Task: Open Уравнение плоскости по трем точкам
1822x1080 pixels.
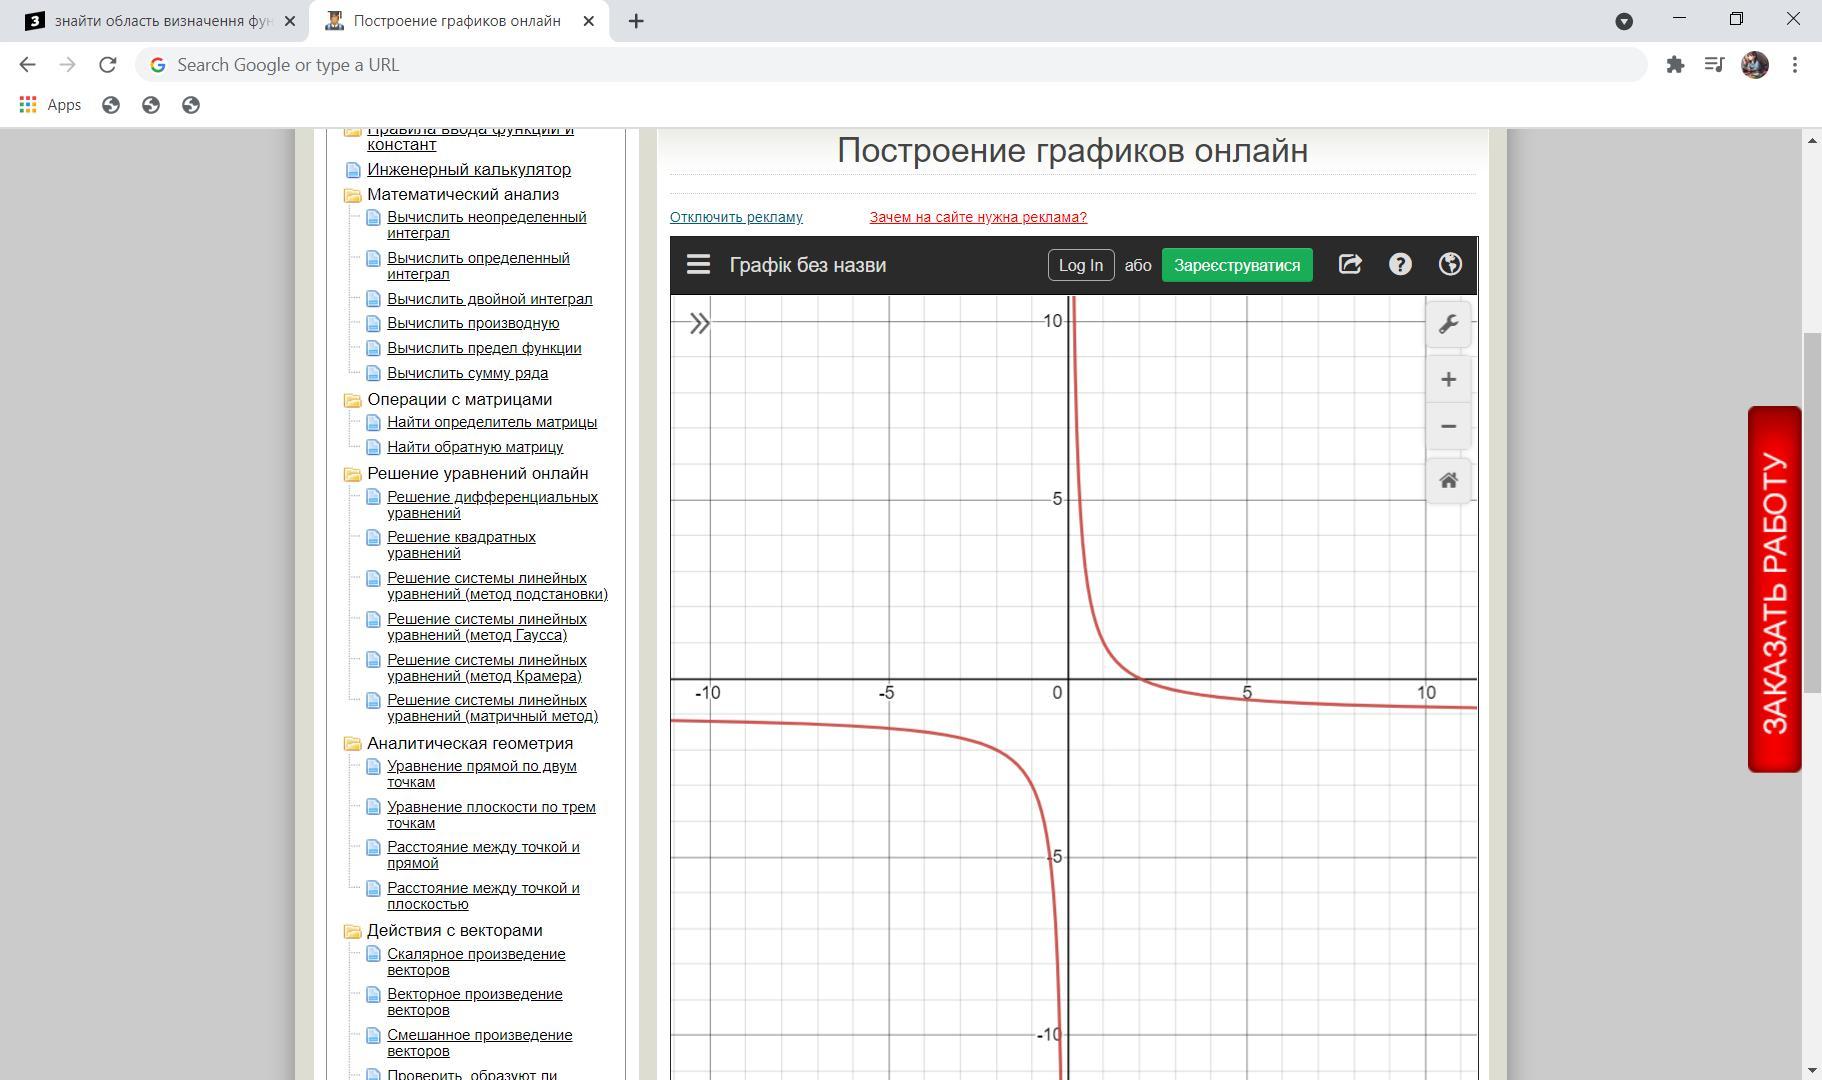Action: [491, 815]
